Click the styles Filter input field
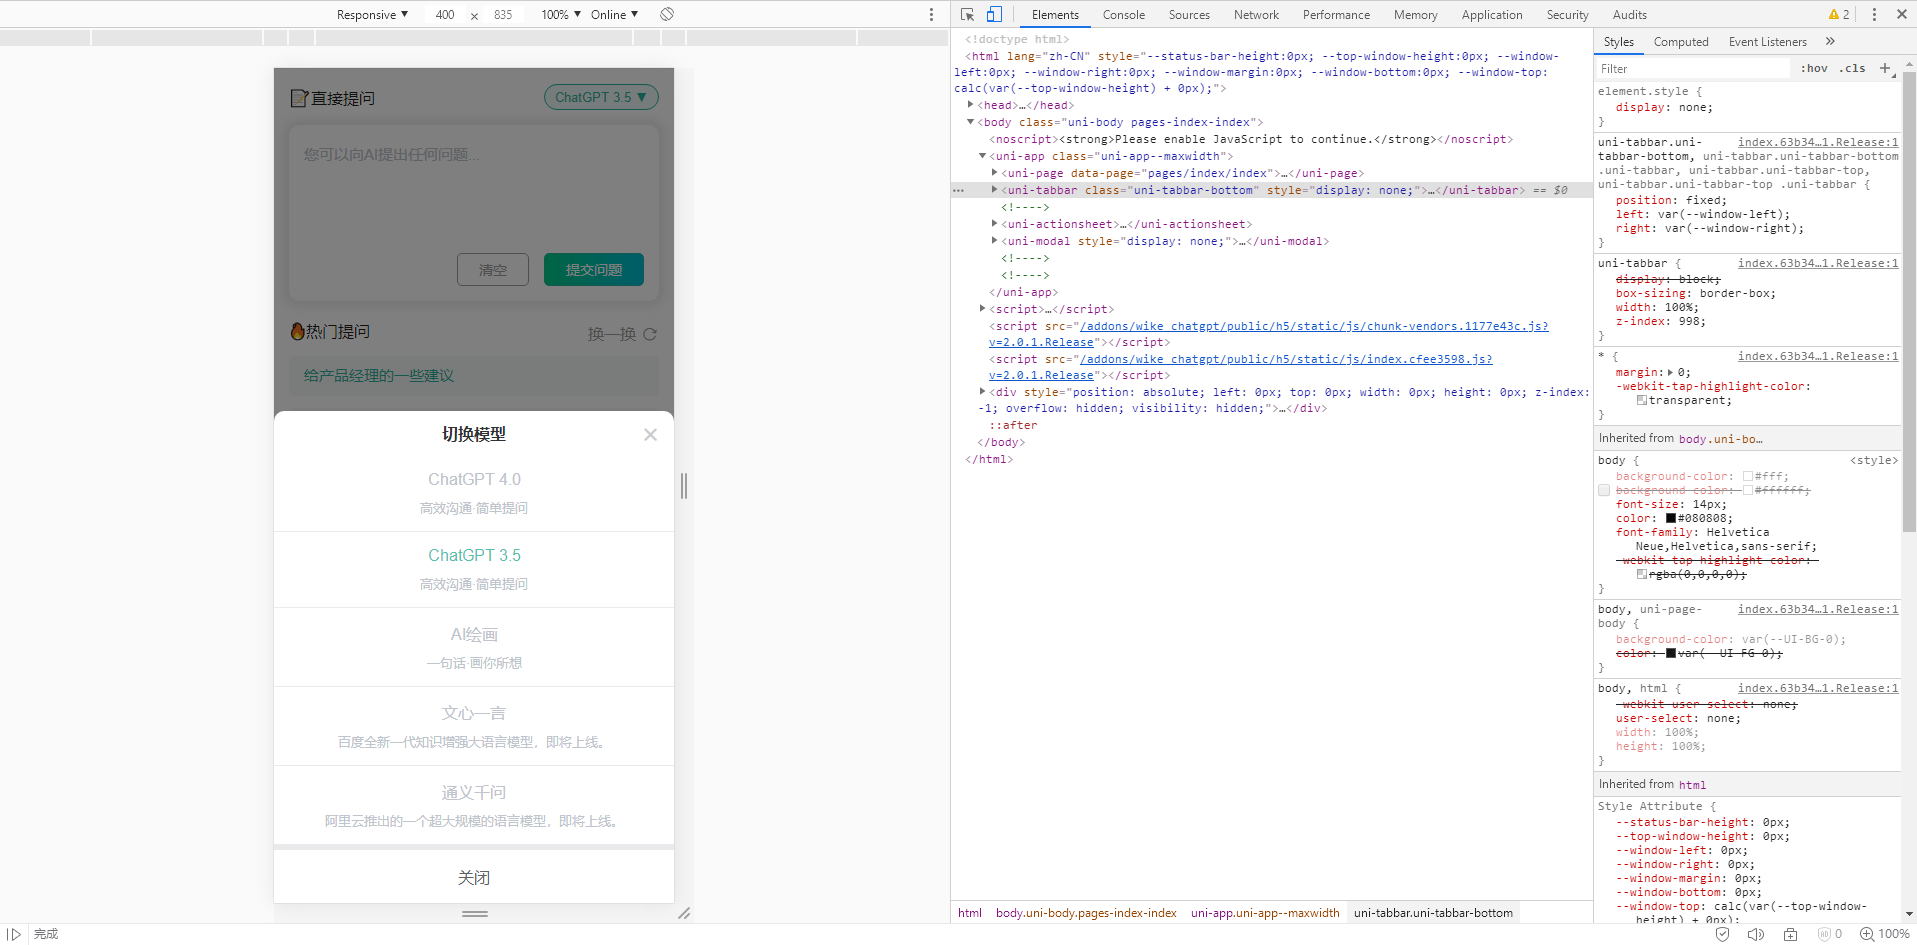Screen dimensions: 1917x945 click(x=1692, y=68)
